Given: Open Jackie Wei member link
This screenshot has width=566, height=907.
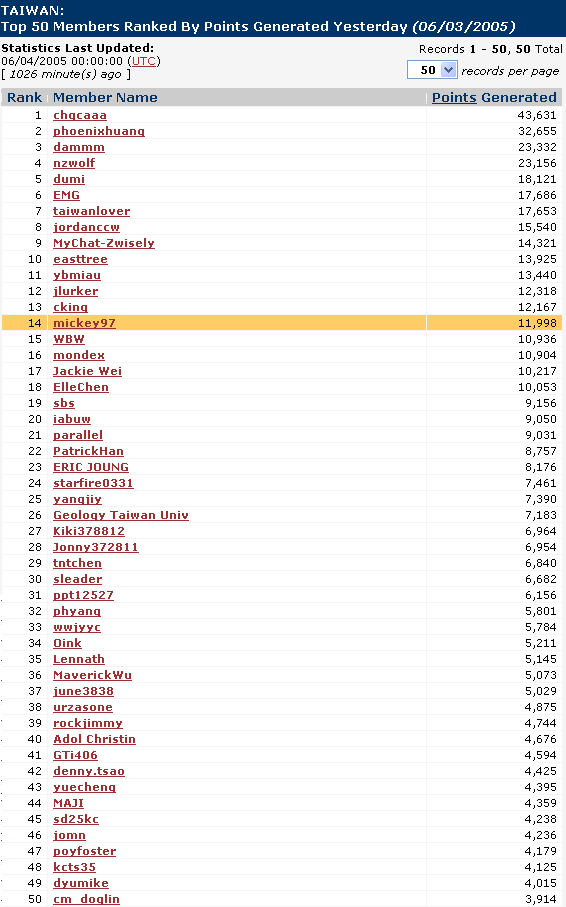Looking at the screenshot, I should click(87, 371).
